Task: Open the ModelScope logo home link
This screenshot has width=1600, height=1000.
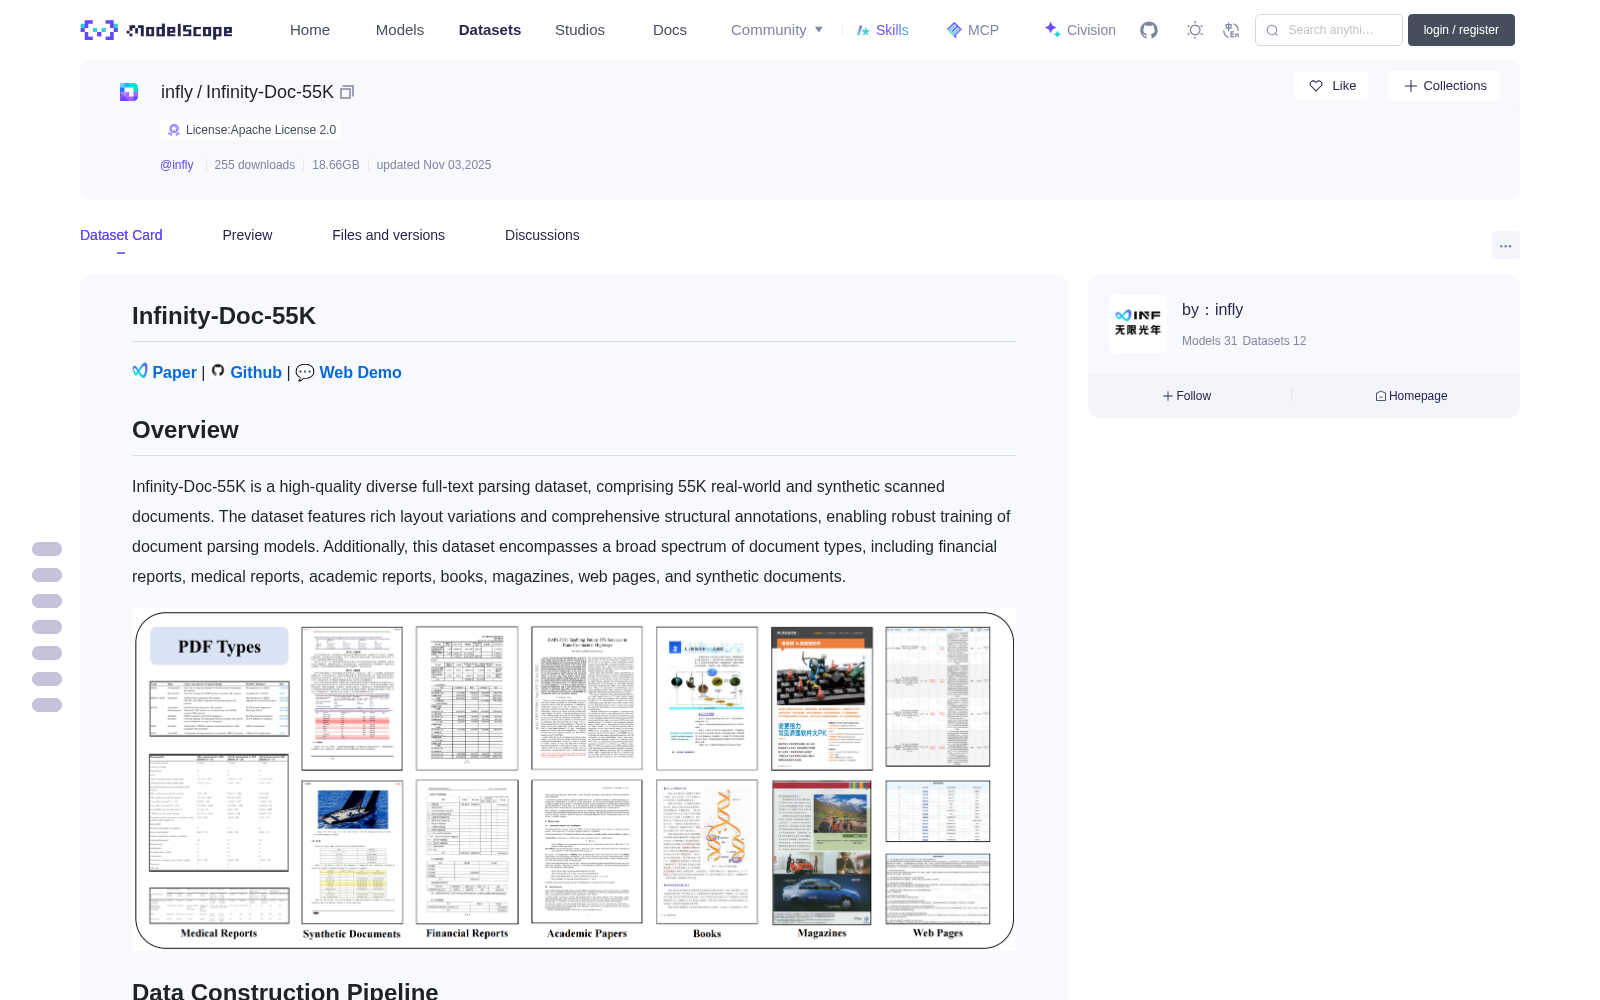Action: click(157, 30)
